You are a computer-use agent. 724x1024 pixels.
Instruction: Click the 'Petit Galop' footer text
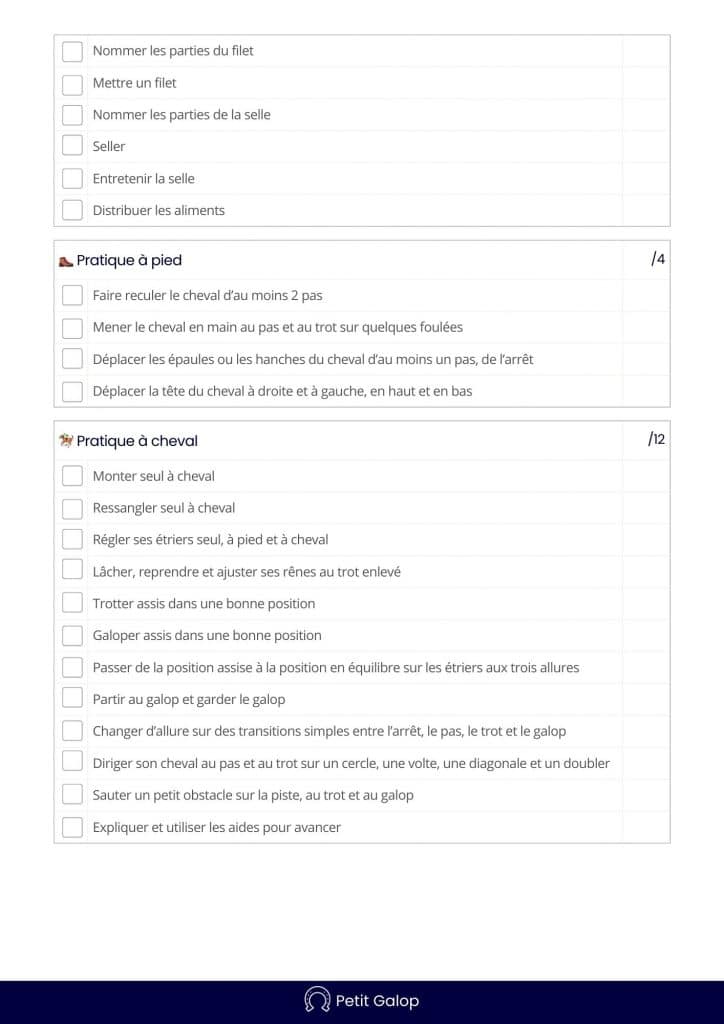(x=377, y=1000)
